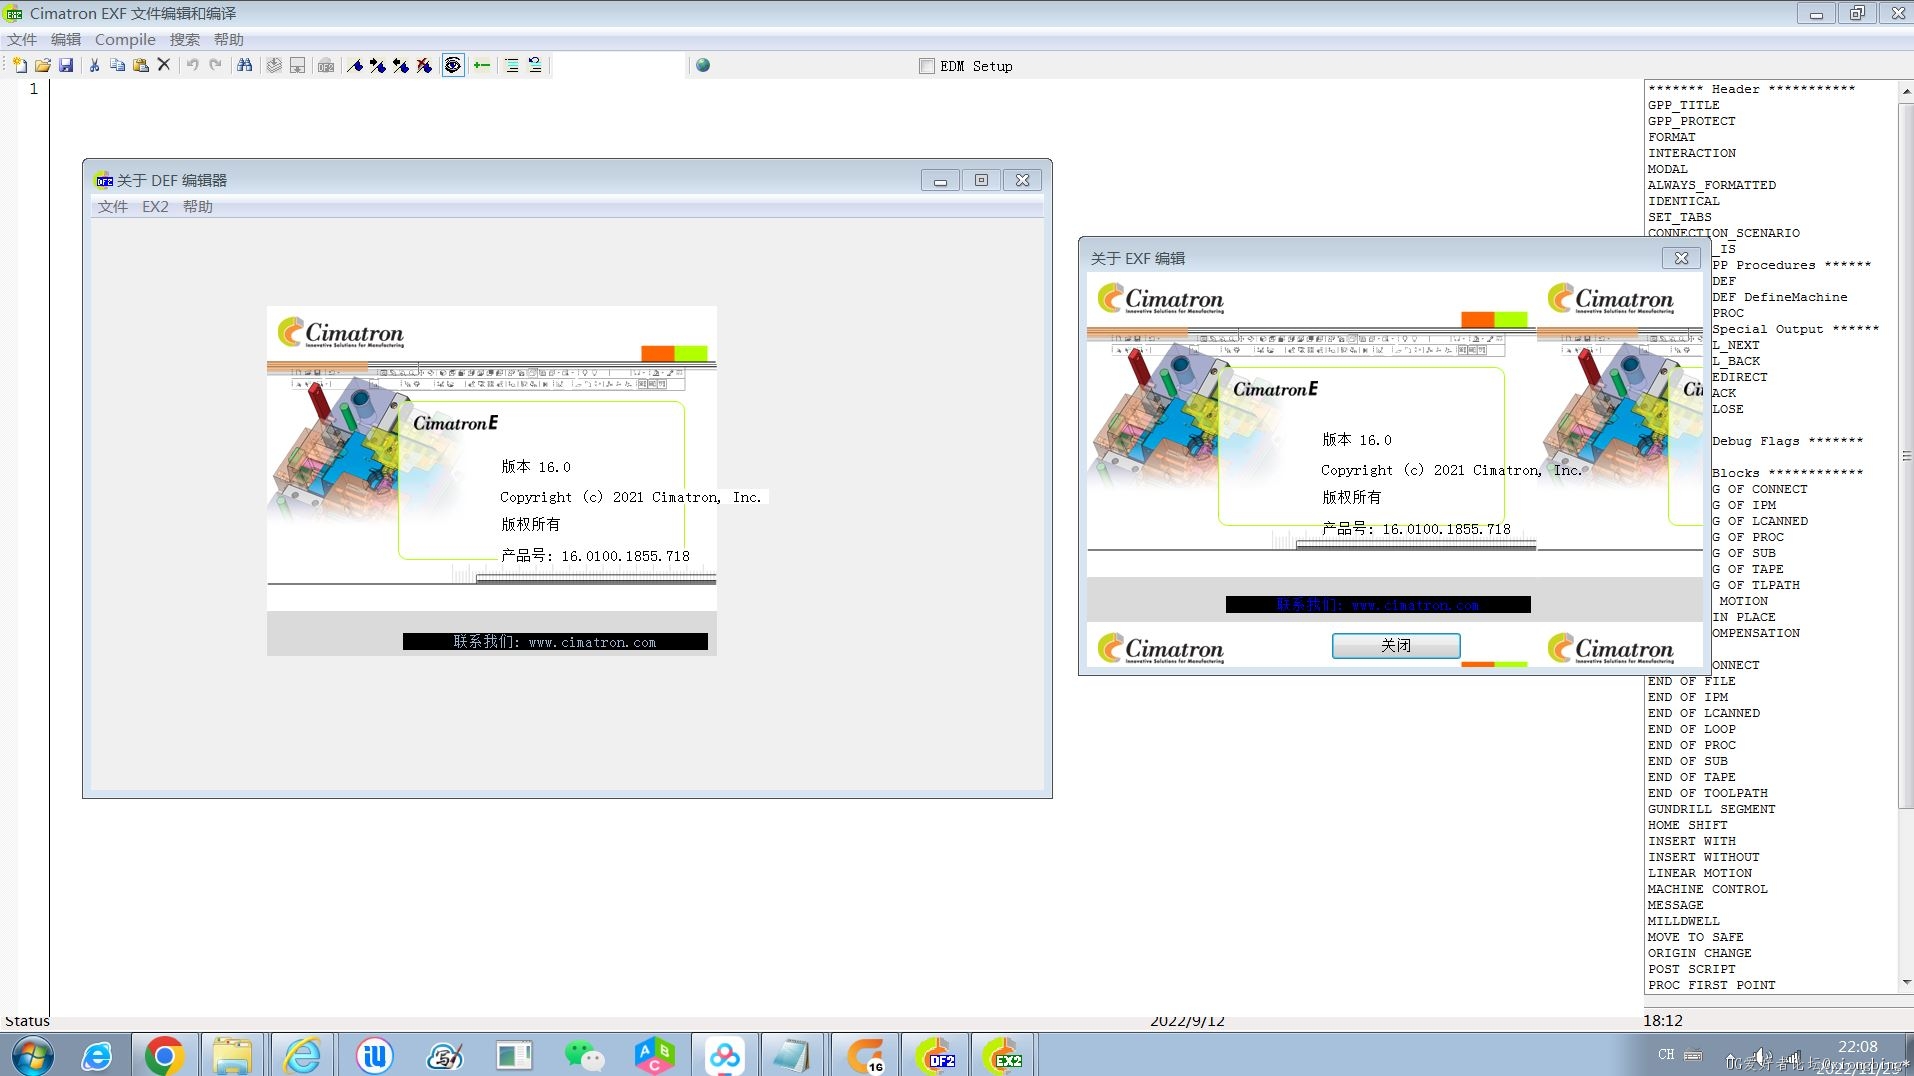The width and height of the screenshot is (1914, 1076).
Task: Open EX2 menu in the DEF editor window
Action: point(155,207)
